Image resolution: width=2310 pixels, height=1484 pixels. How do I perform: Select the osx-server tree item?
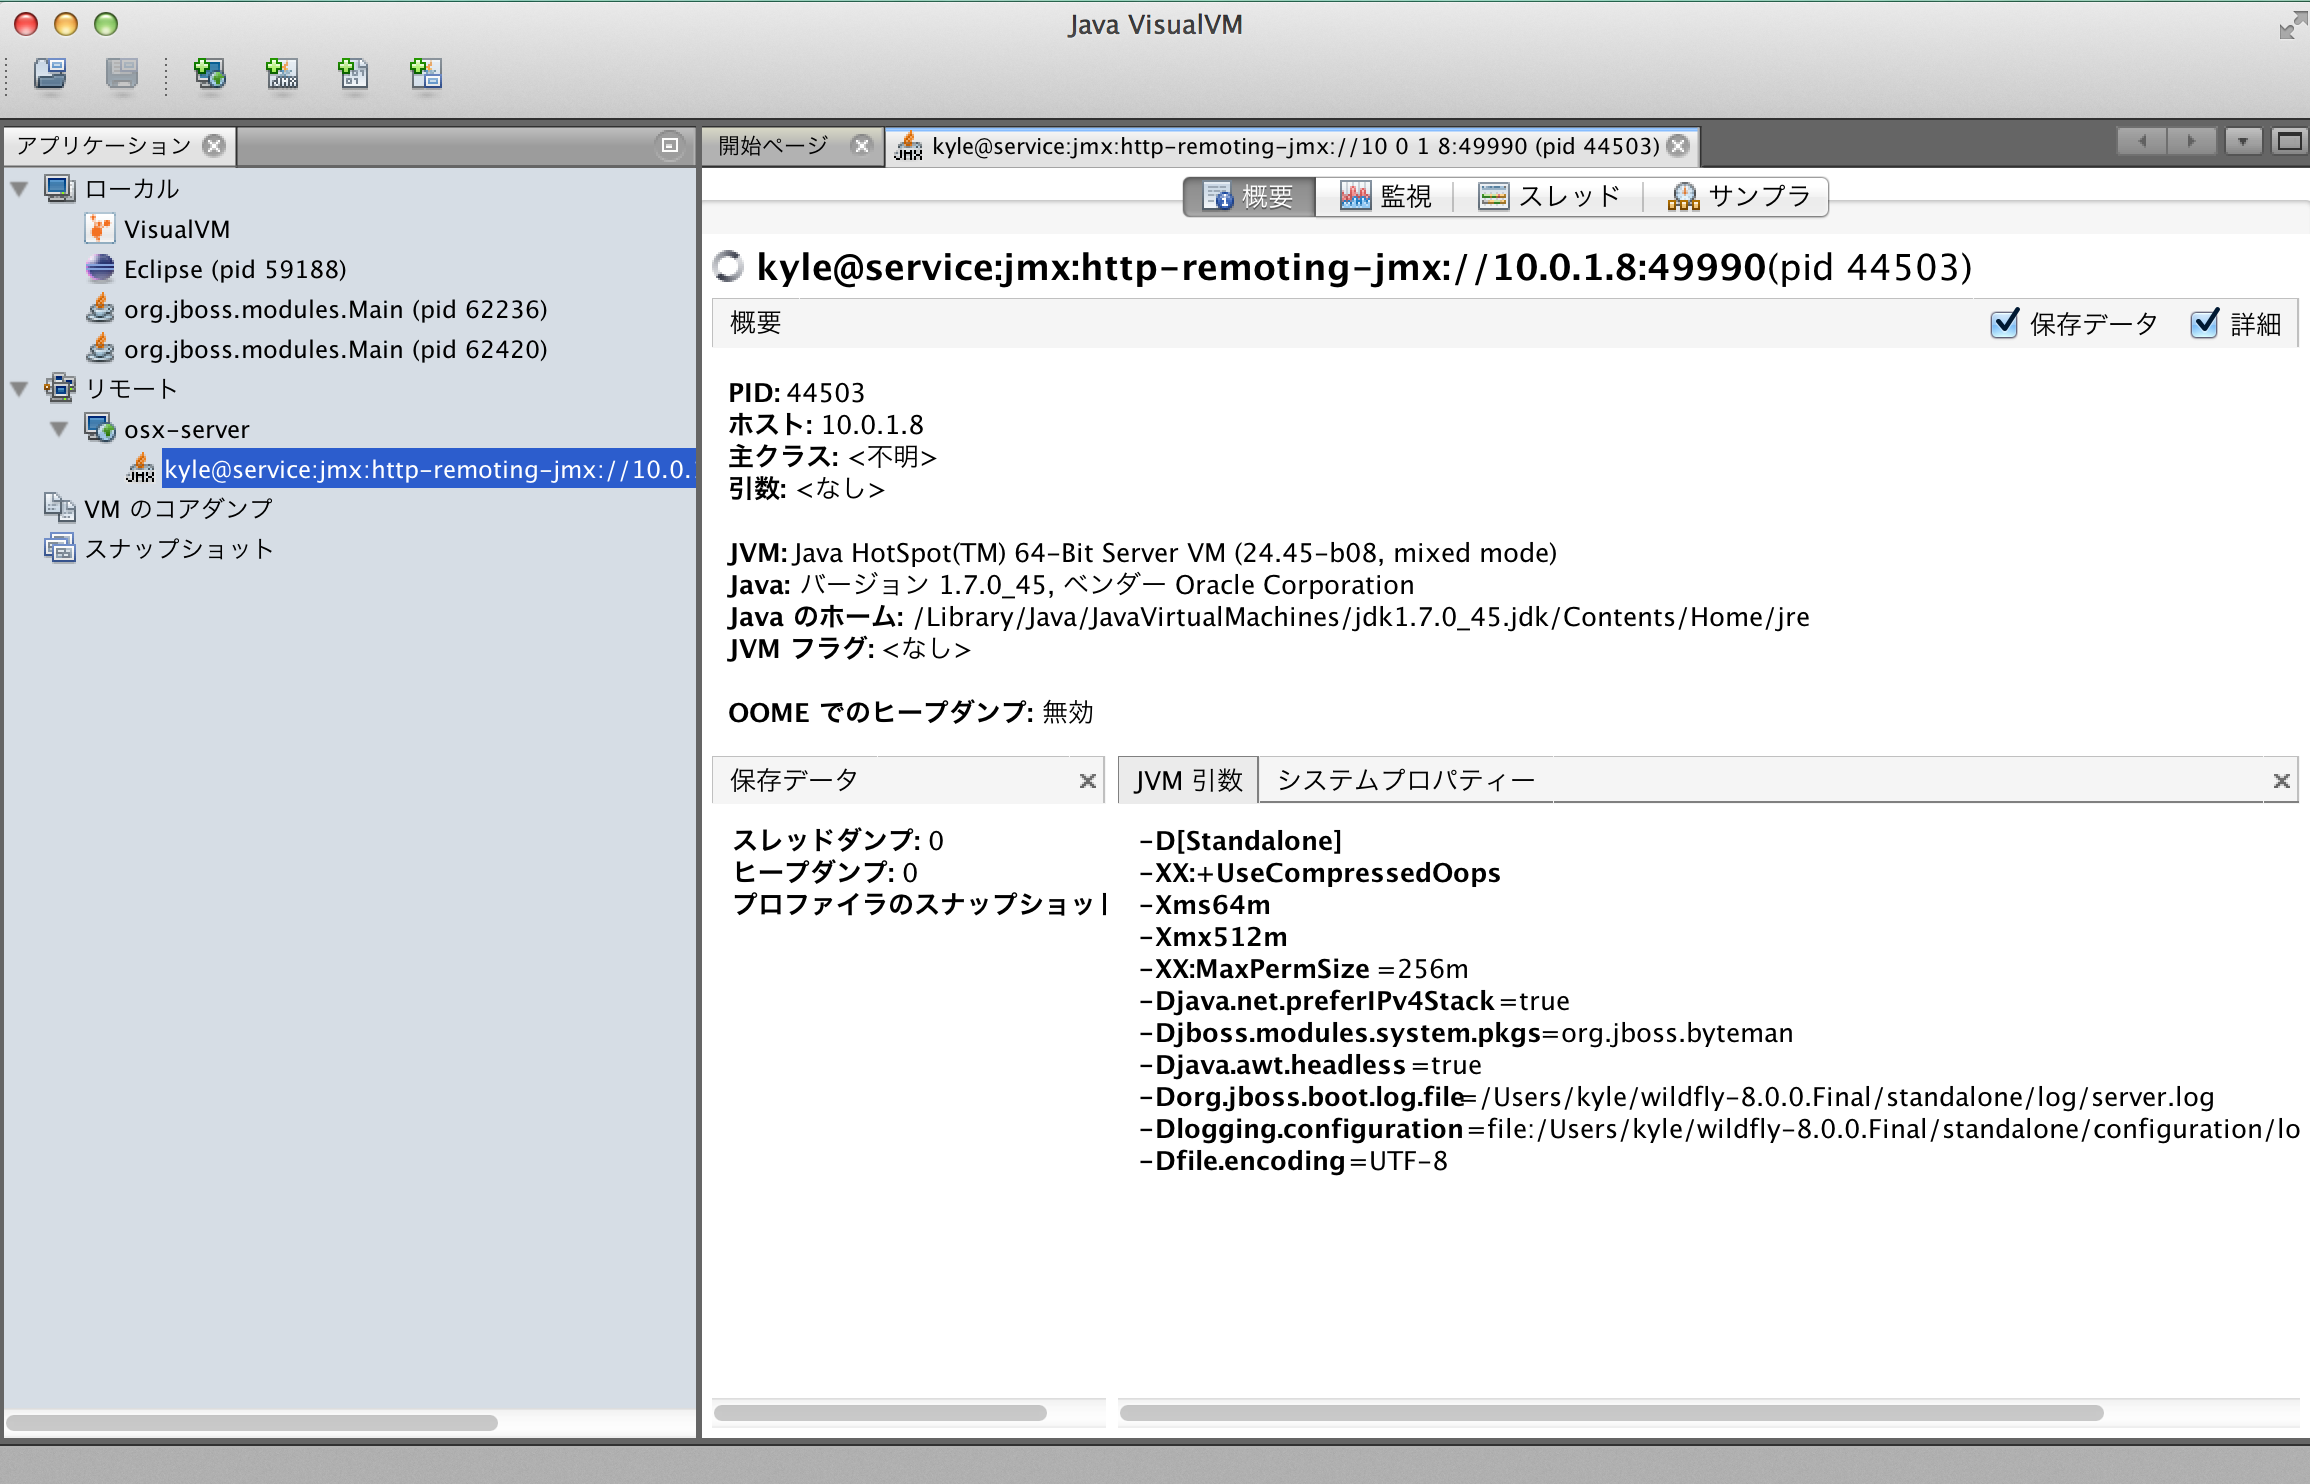click(x=186, y=430)
